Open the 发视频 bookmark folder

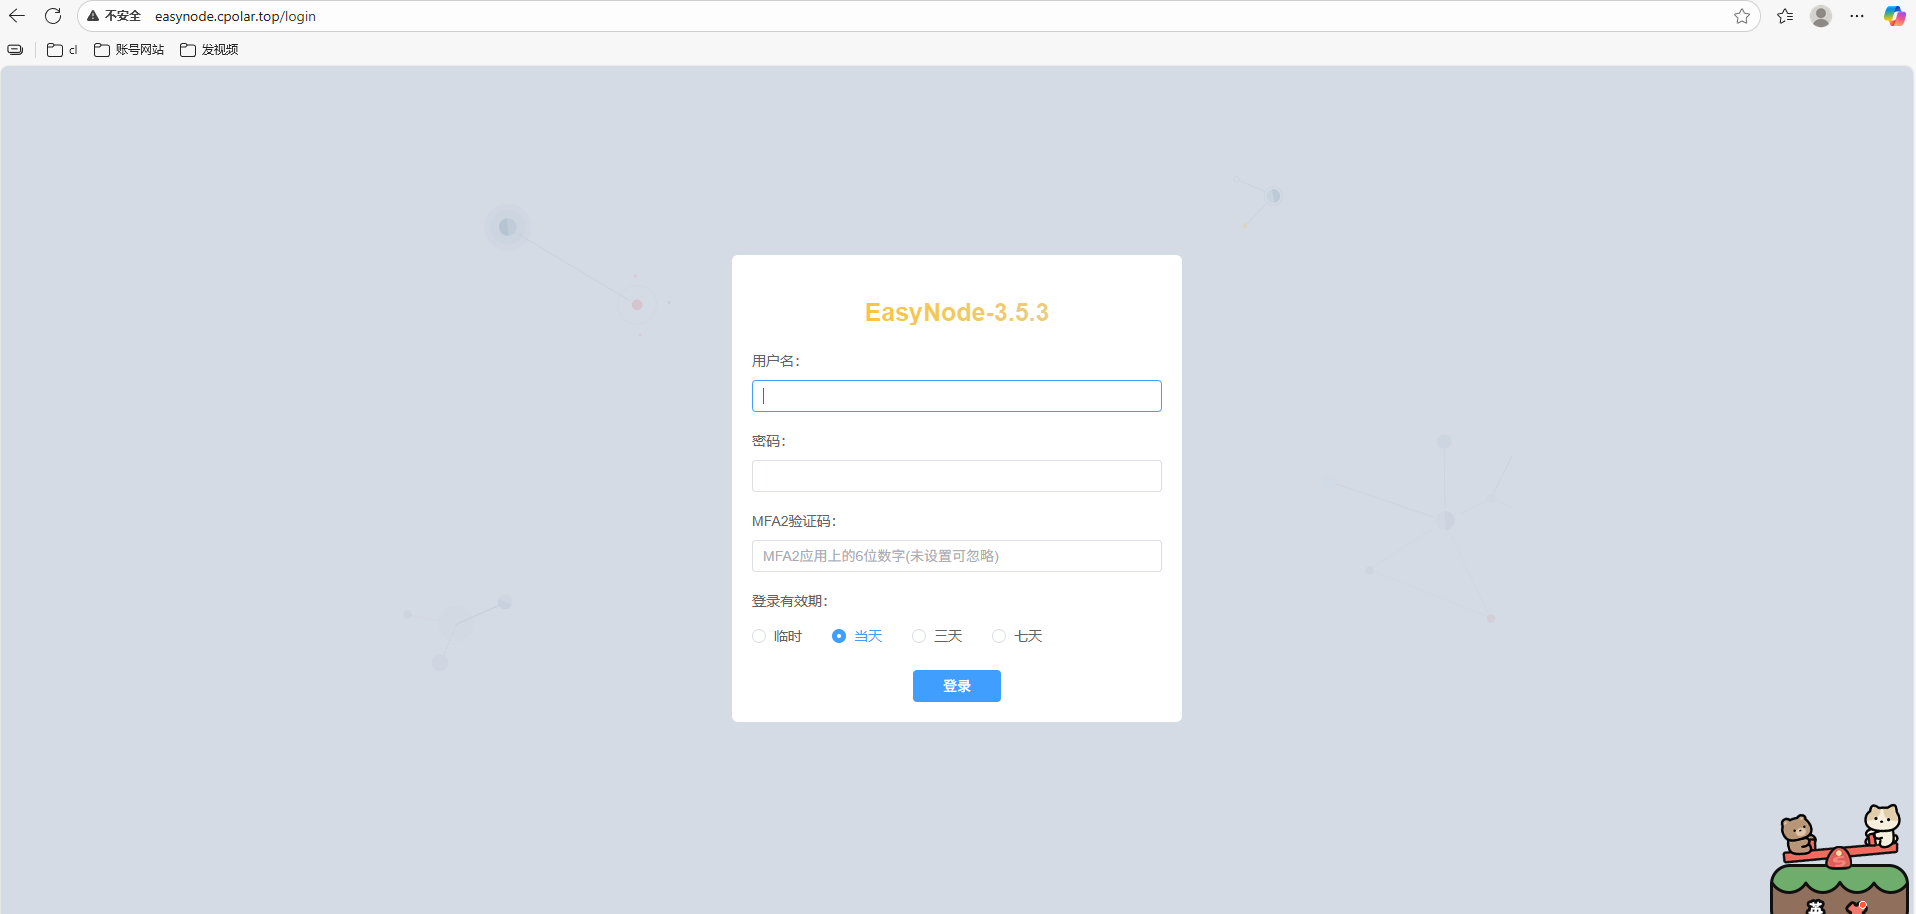tap(209, 50)
